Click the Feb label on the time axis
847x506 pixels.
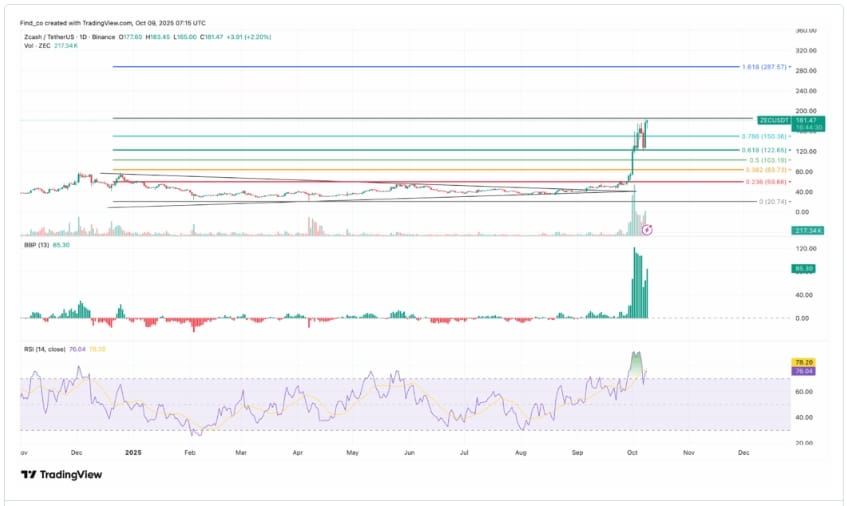[189, 453]
